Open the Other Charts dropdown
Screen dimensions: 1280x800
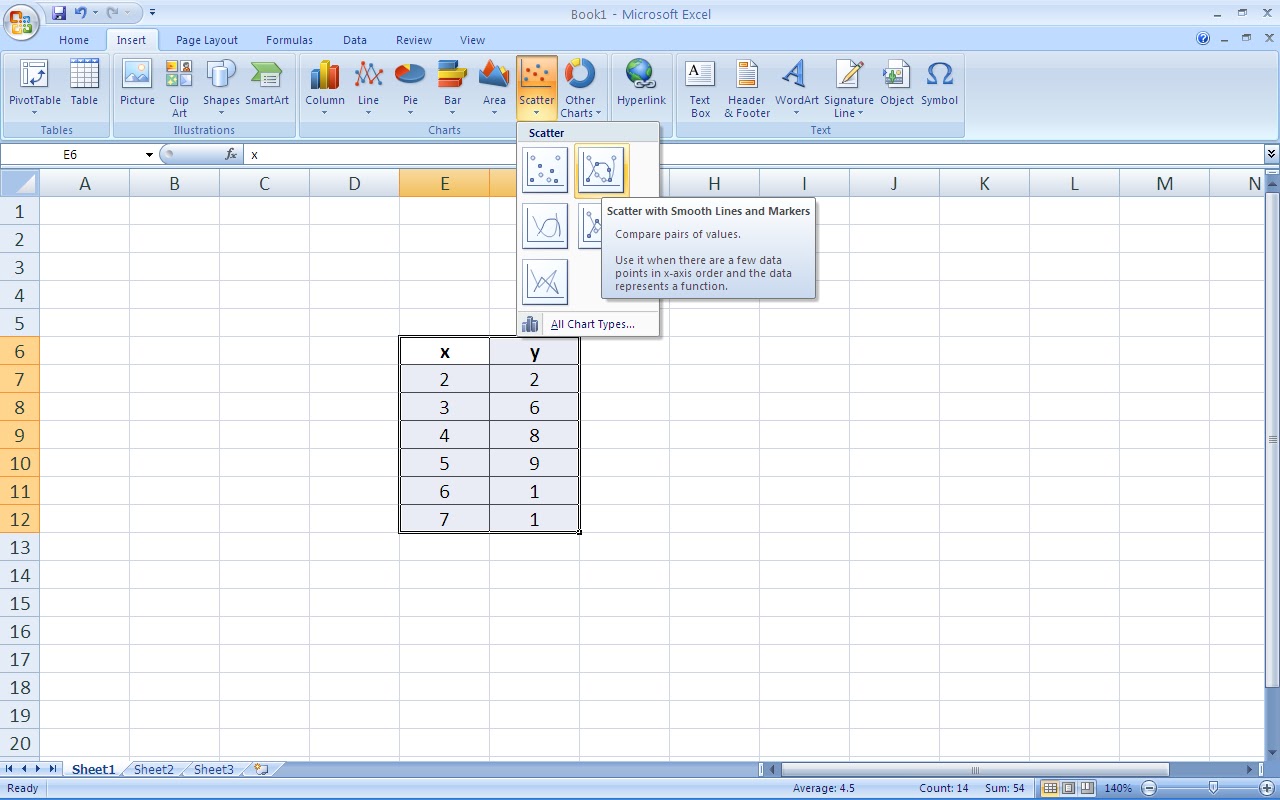581,87
